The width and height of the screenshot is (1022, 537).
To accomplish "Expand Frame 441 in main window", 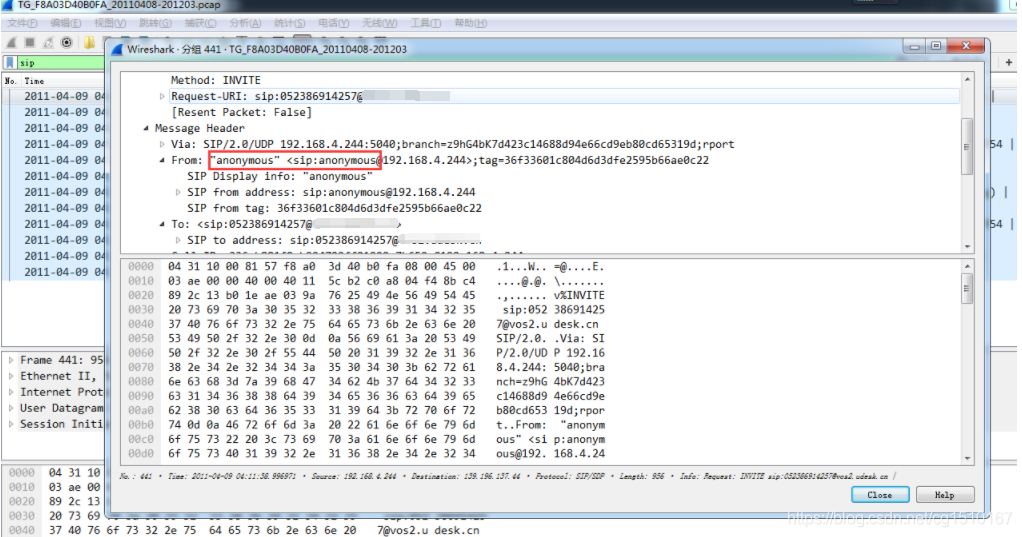I will click(11, 360).
